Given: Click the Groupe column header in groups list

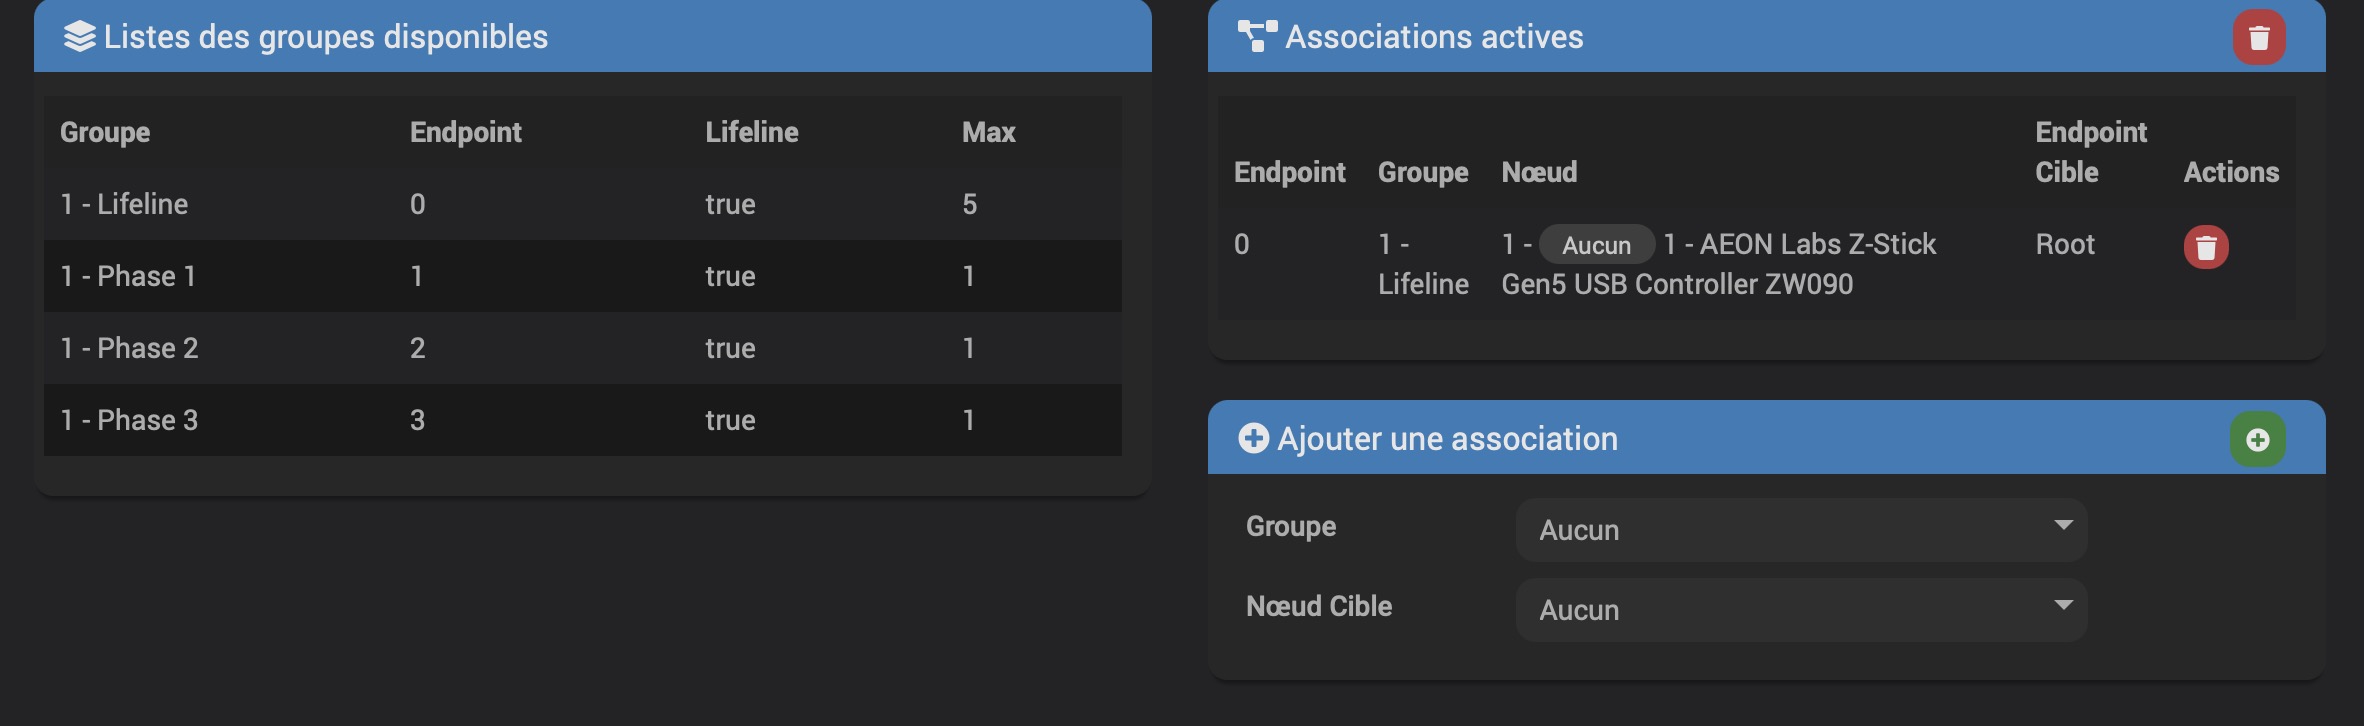Looking at the screenshot, I should pos(105,132).
